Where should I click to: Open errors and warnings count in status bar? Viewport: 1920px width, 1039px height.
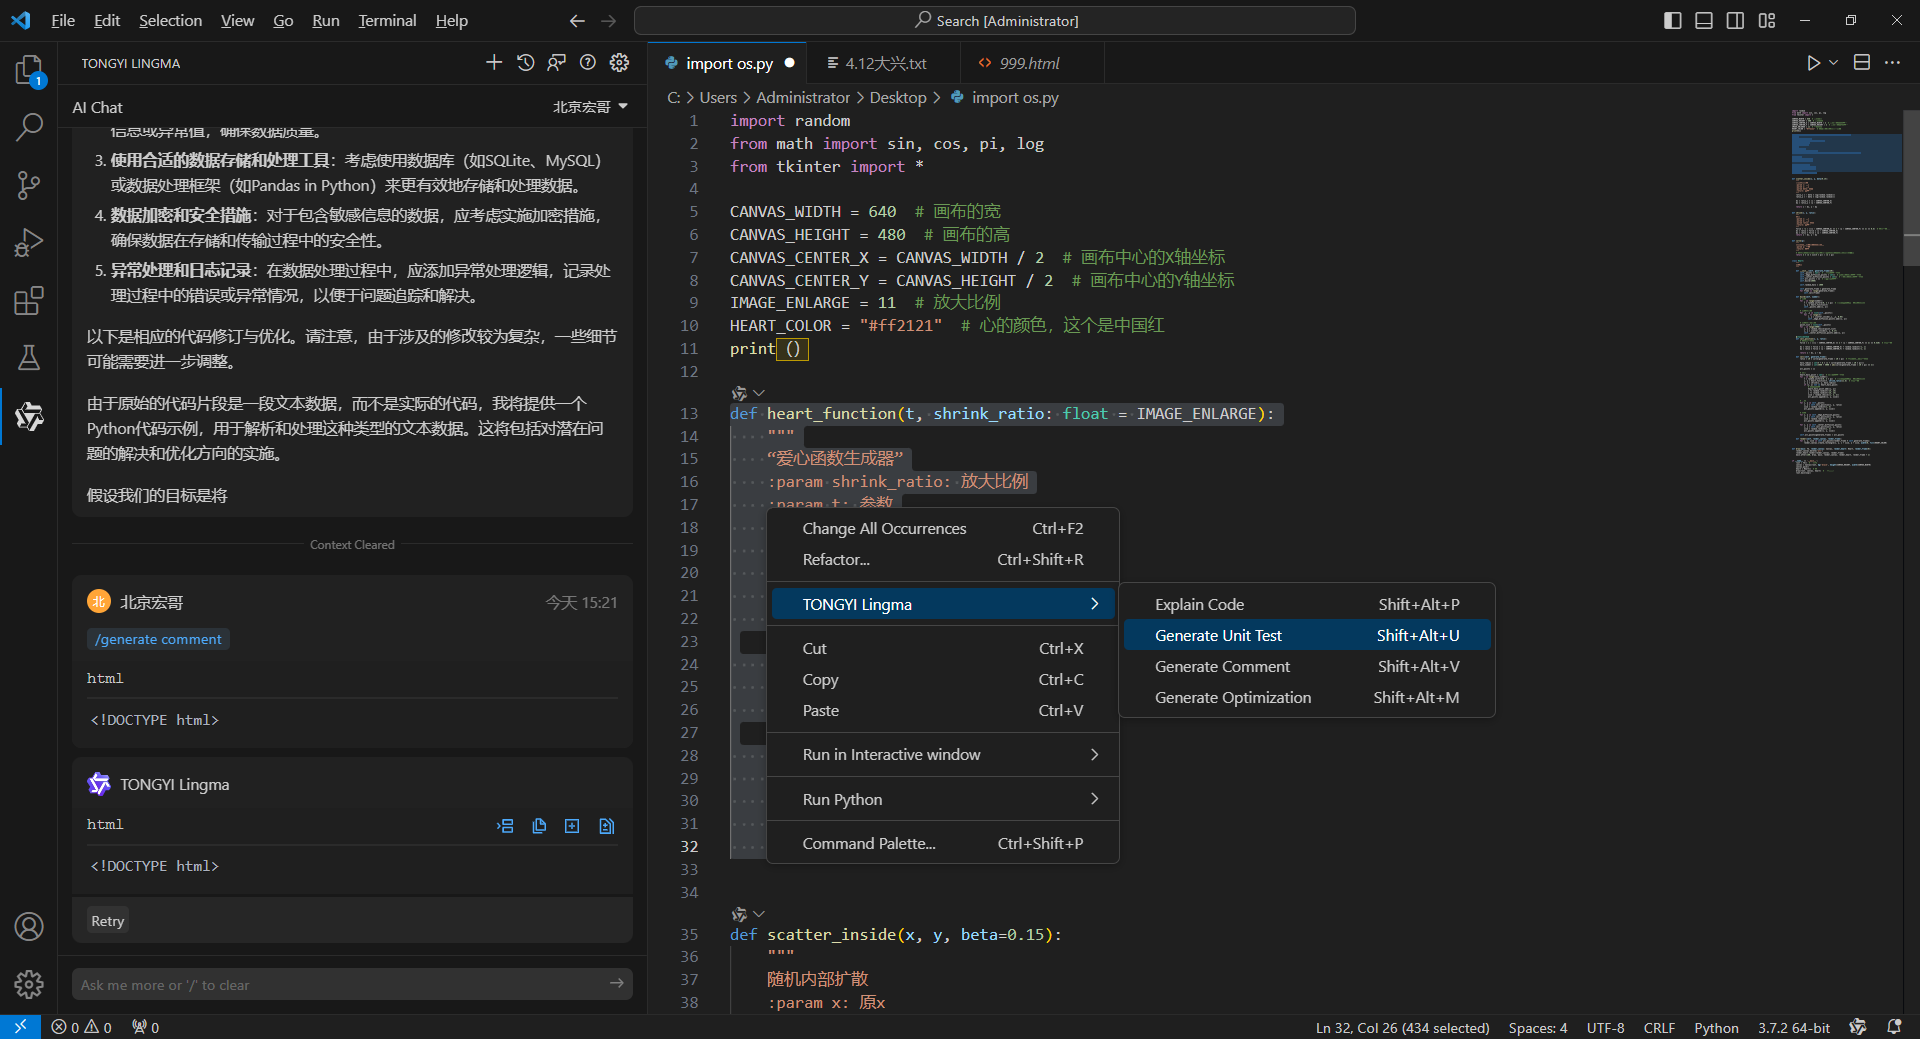tap(82, 1027)
